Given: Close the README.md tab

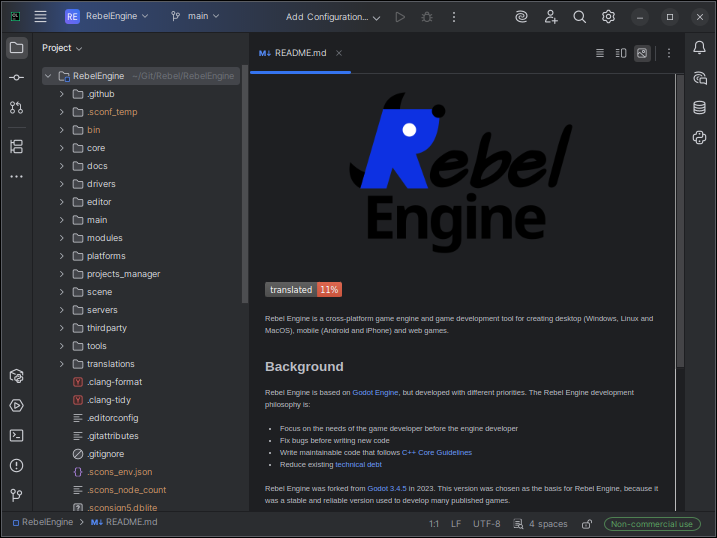Looking at the screenshot, I should pyautogui.click(x=339, y=53).
